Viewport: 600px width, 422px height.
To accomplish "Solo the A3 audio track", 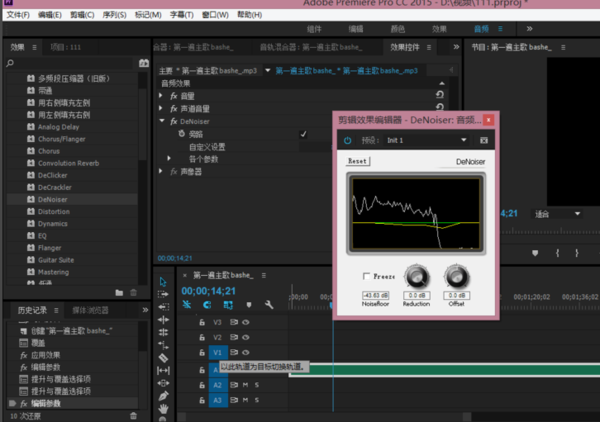I will [x=257, y=400].
